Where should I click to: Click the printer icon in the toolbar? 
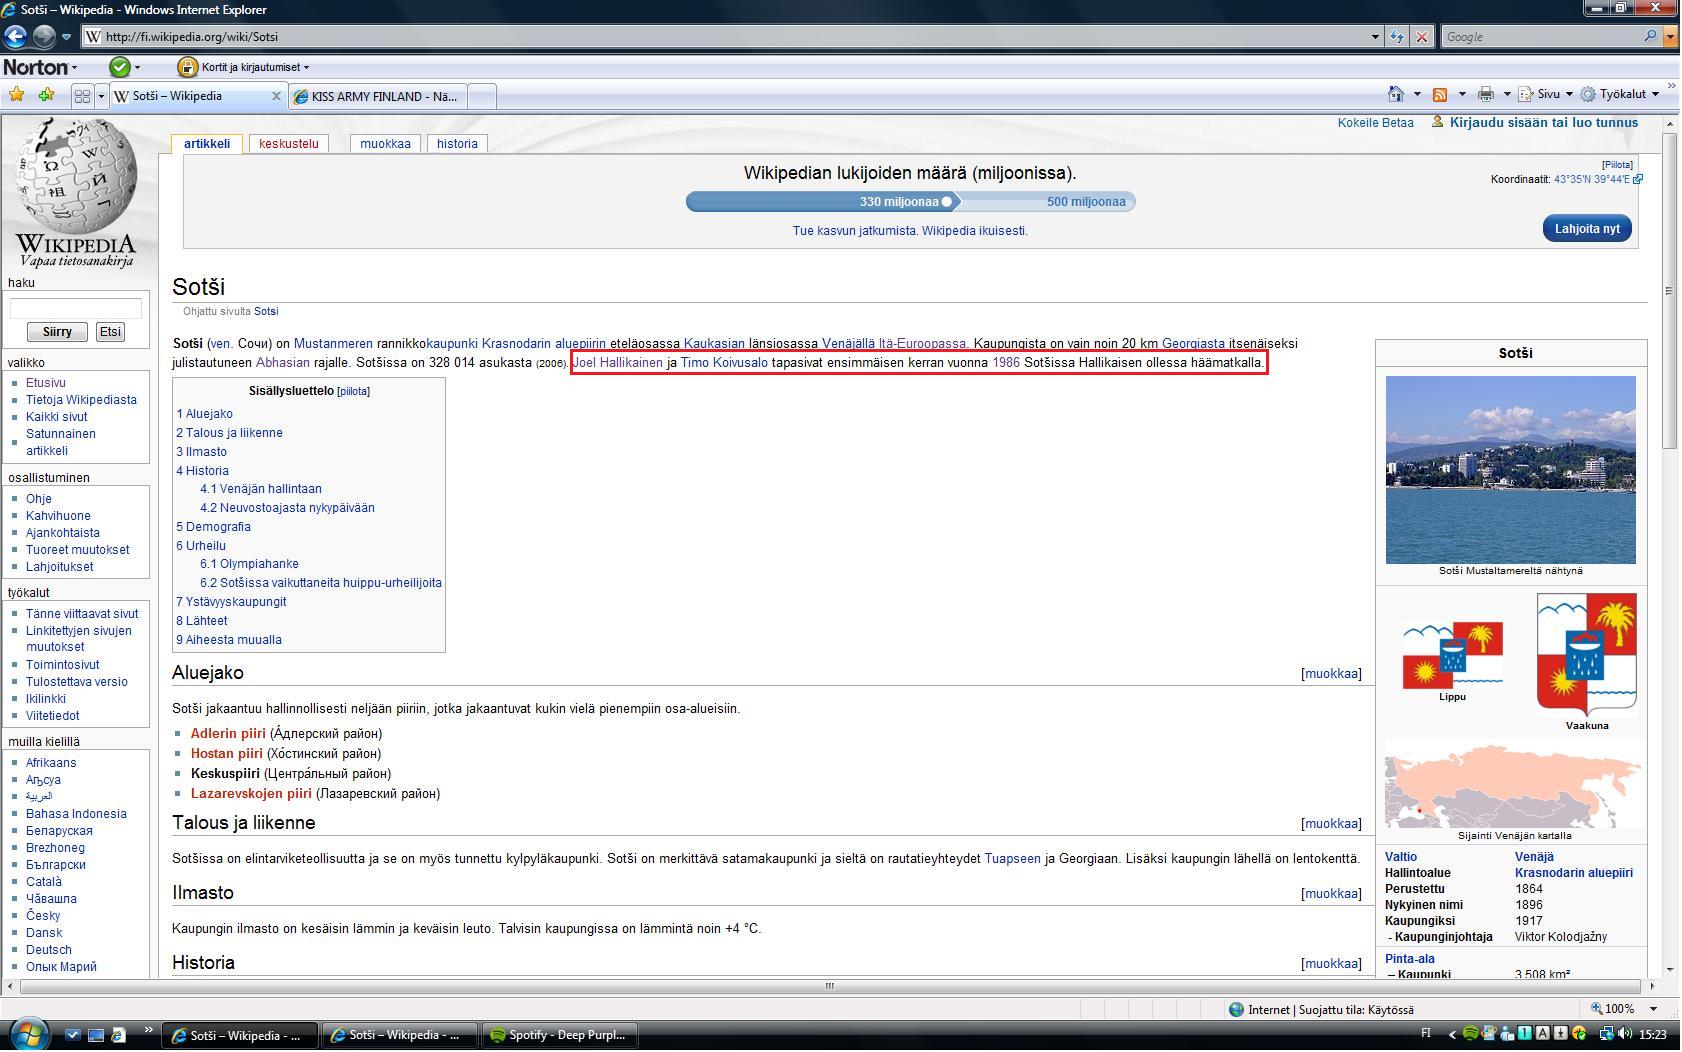1486,94
